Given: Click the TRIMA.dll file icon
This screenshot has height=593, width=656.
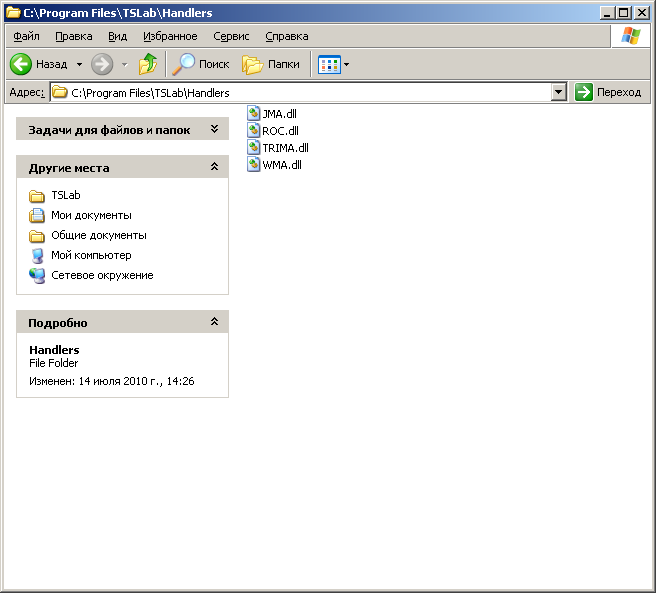Looking at the screenshot, I should [254, 147].
